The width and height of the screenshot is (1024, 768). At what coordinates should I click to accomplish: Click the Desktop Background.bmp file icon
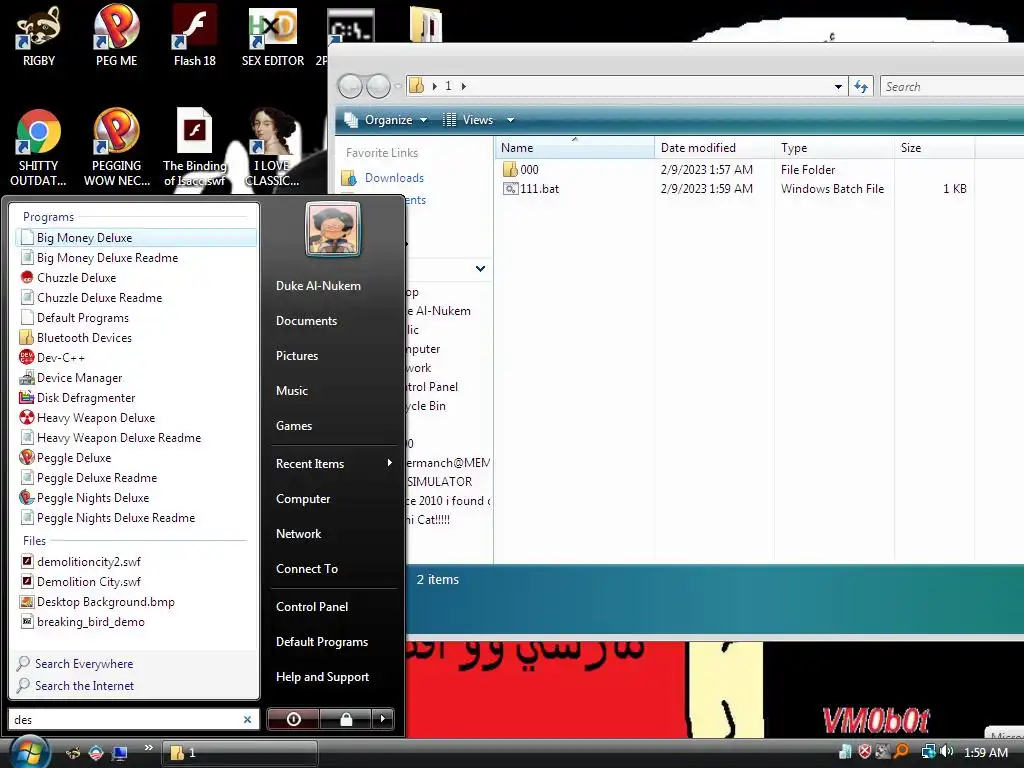pos(27,601)
